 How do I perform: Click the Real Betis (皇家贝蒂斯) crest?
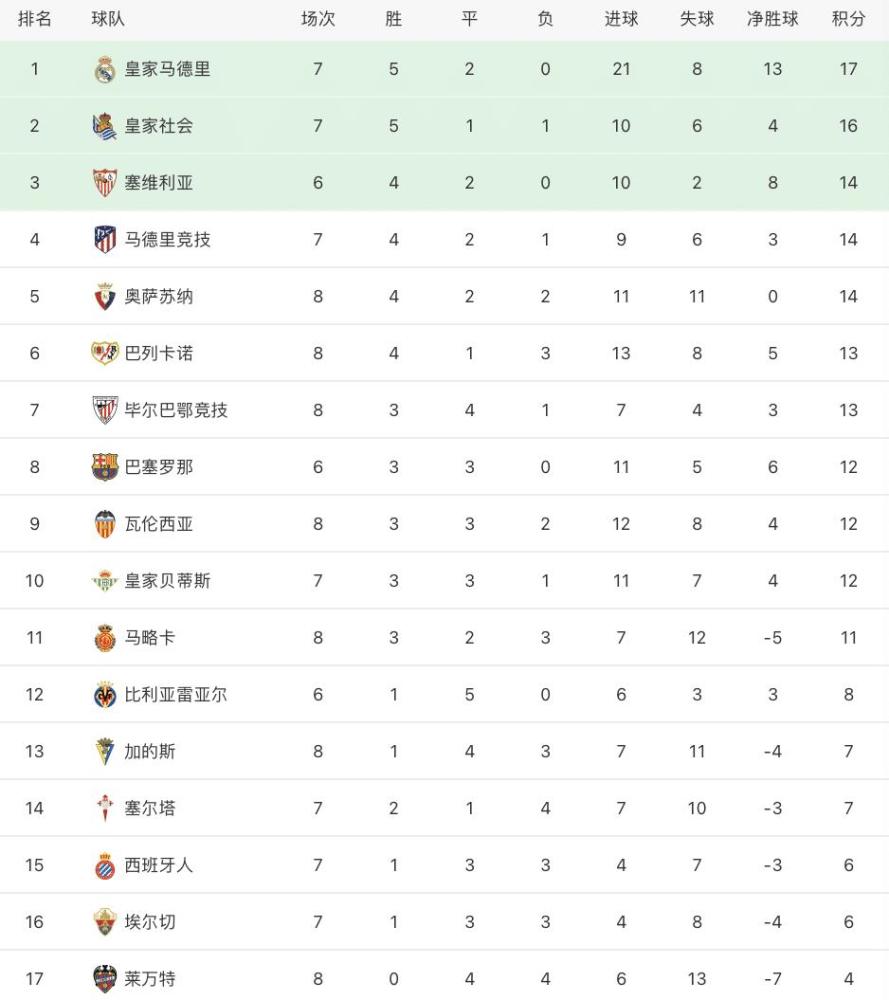click(105, 581)
